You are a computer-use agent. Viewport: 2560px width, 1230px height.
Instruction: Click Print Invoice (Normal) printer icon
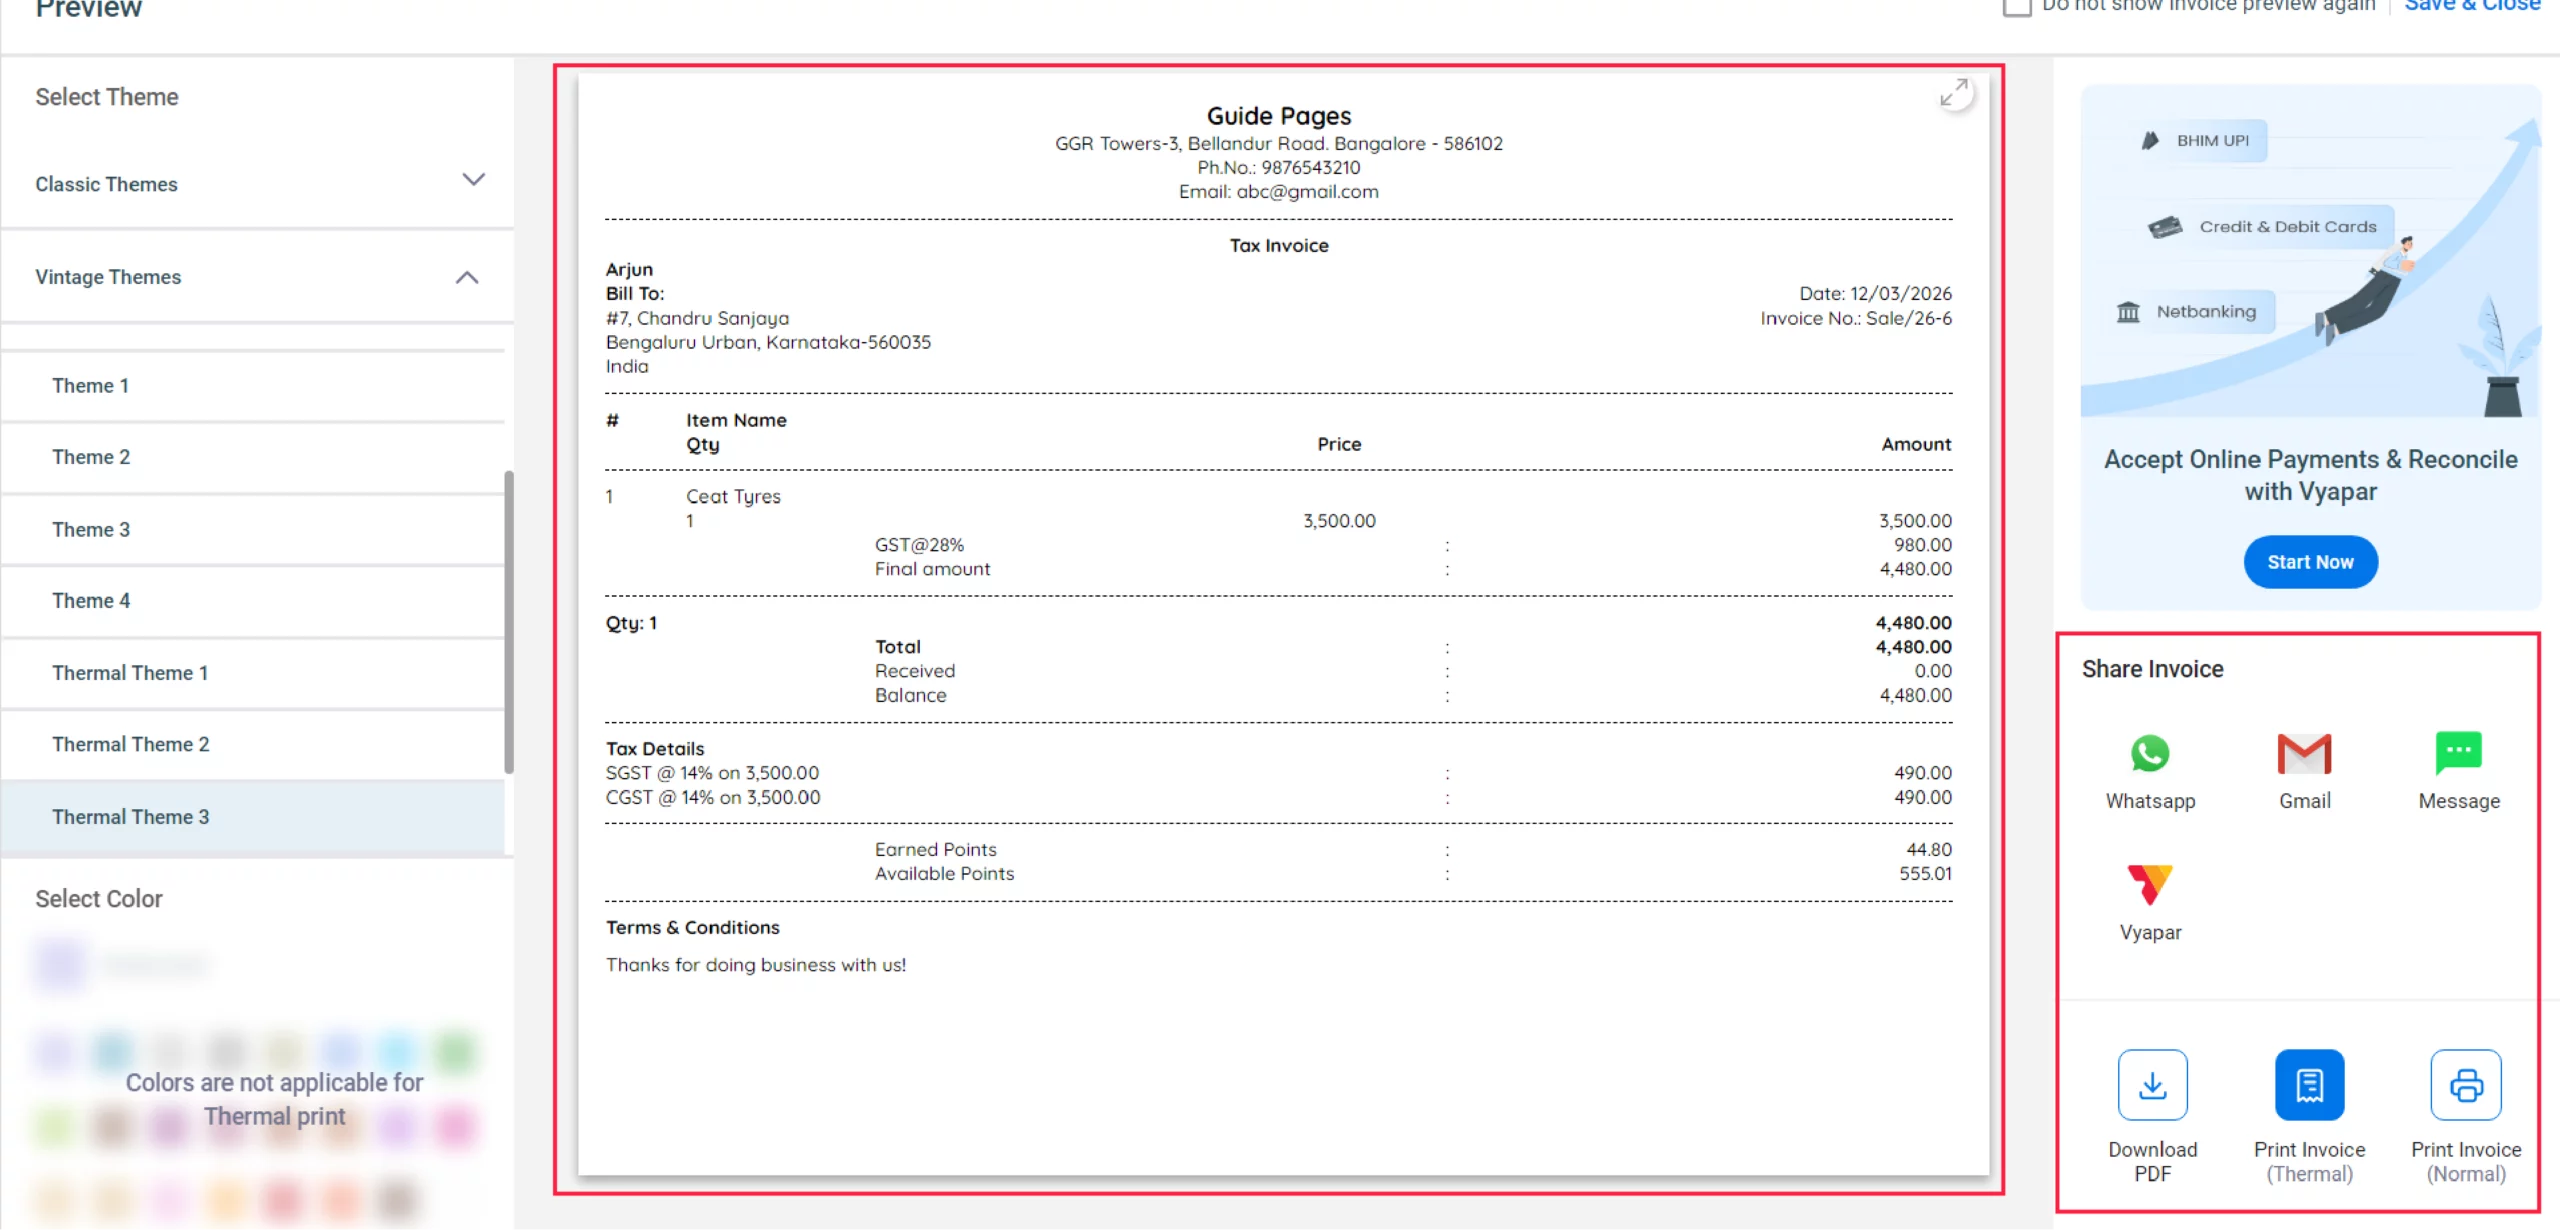point(2465,1085)
